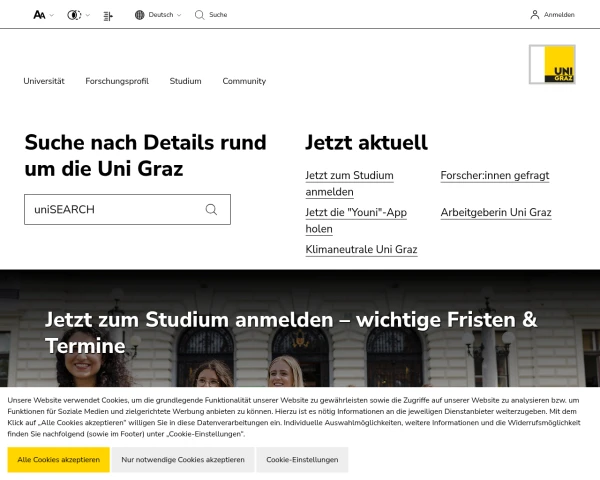This screenshot has height=480, width=600.
Task: Open the 'Arbeitgeberin Uni Graz' link
Action: tap(496, 212)
